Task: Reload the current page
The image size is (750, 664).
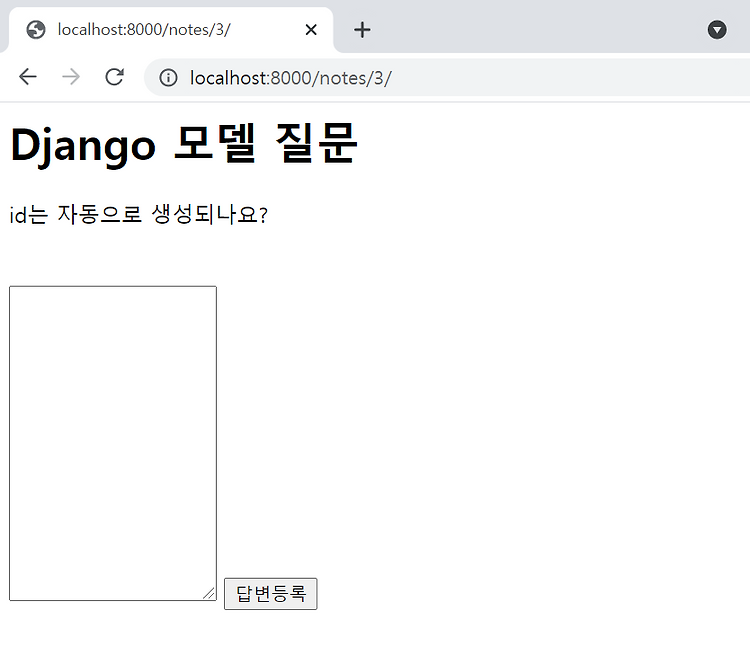Action: [114, 77]
